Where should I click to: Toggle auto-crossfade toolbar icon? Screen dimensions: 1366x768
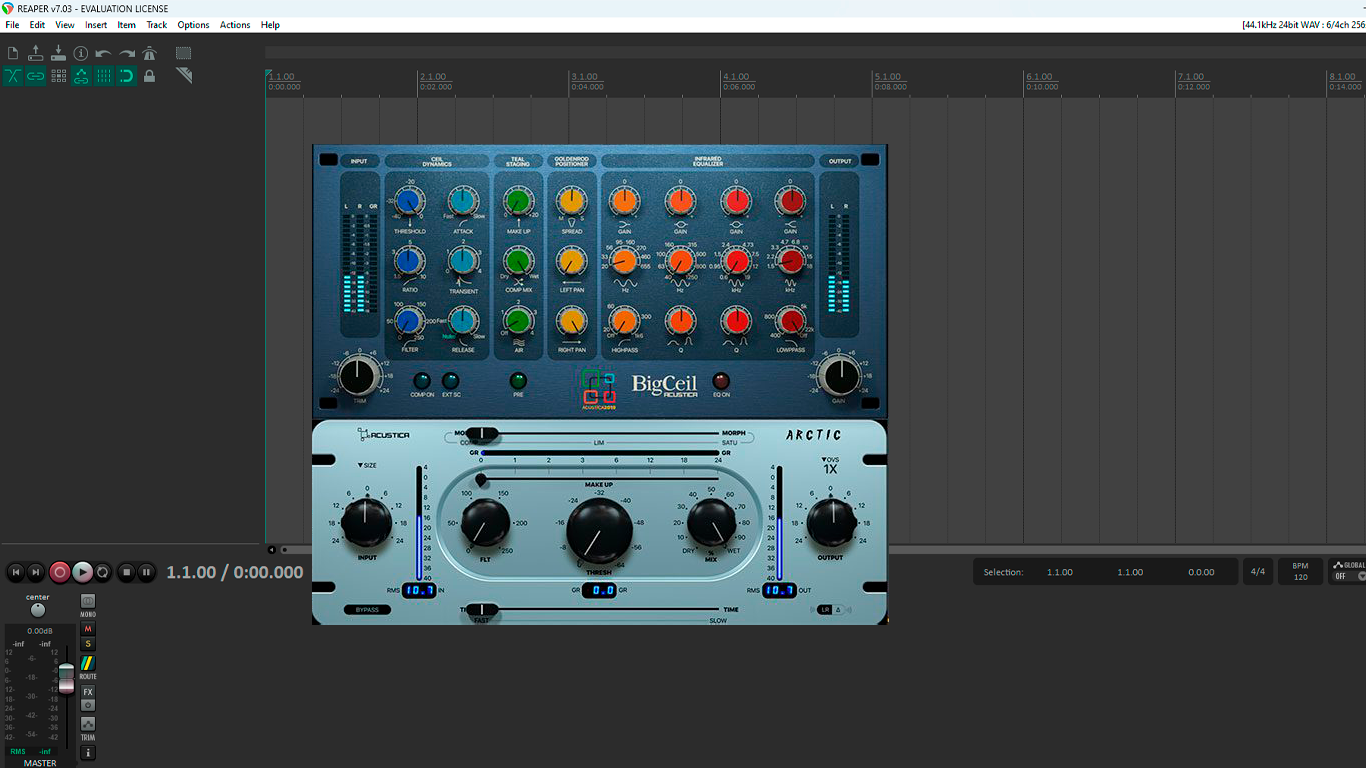(13, 76)
